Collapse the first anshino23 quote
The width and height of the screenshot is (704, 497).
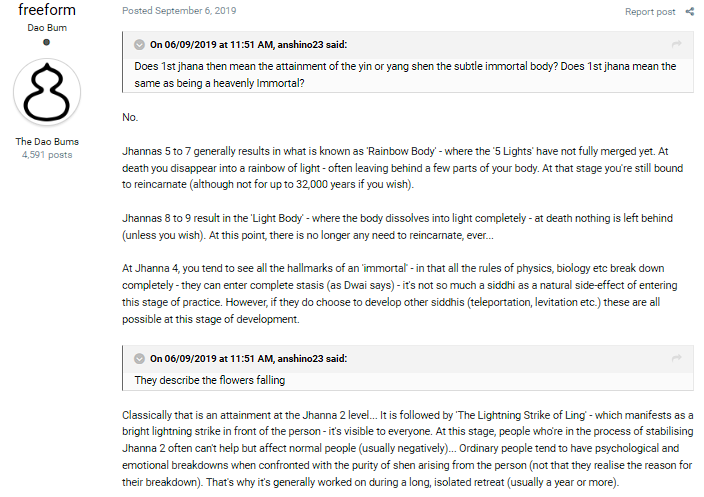tap(140, 45)
